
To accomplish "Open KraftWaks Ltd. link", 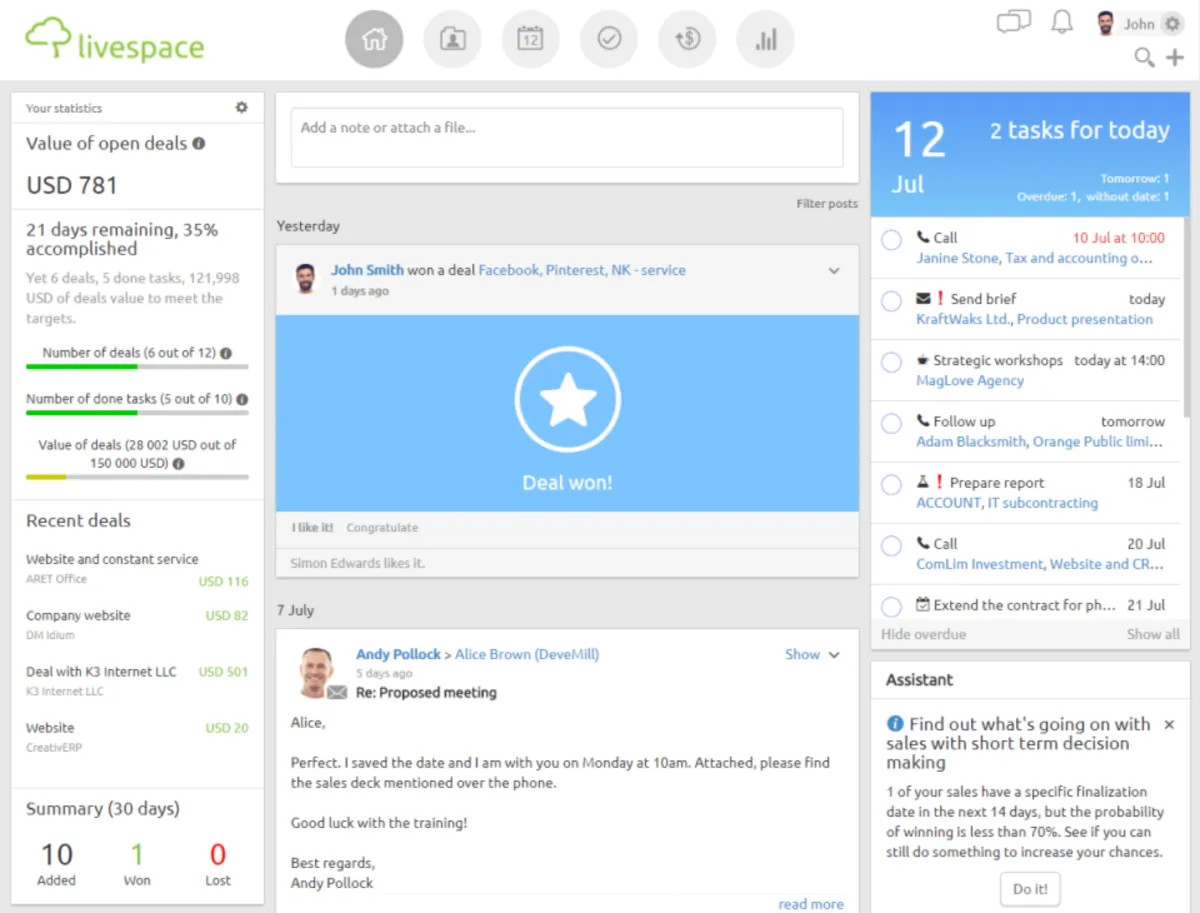I will [x=964, y=319].
